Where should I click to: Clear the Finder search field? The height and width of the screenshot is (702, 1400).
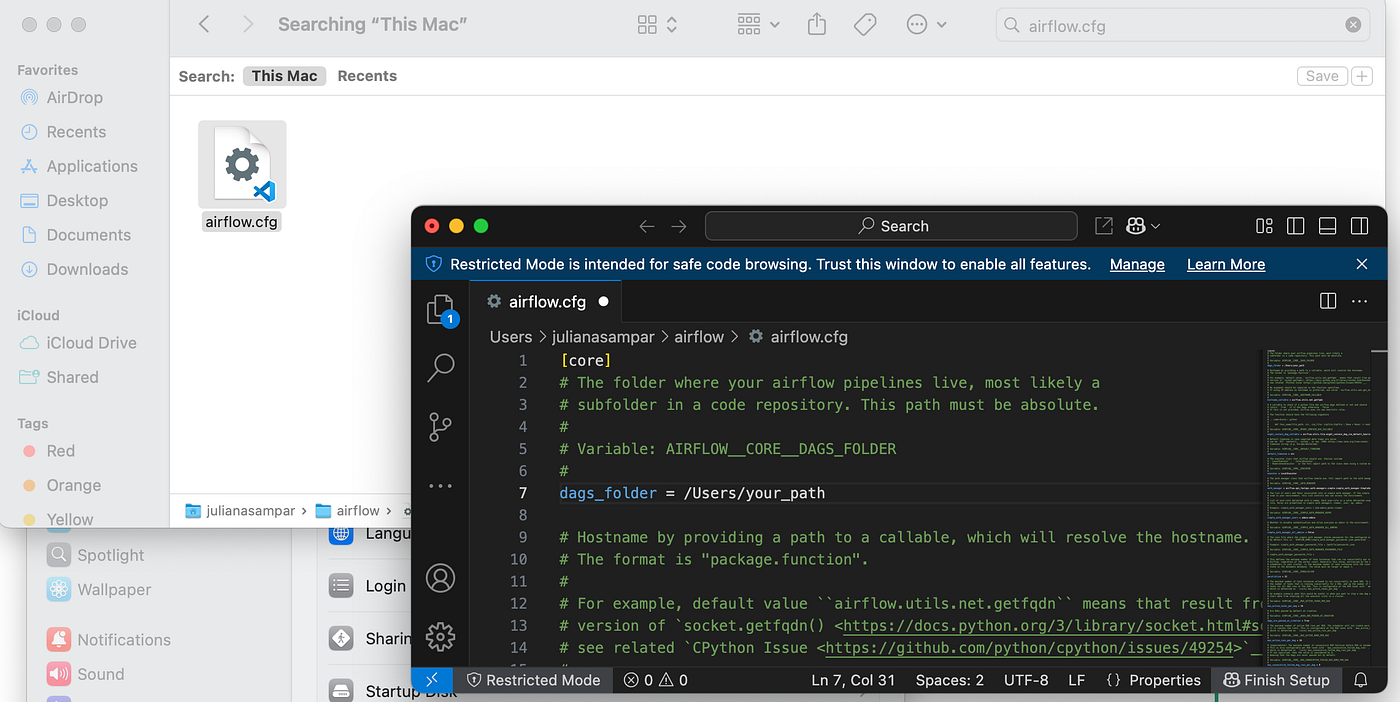click(x=1352, y=26)
